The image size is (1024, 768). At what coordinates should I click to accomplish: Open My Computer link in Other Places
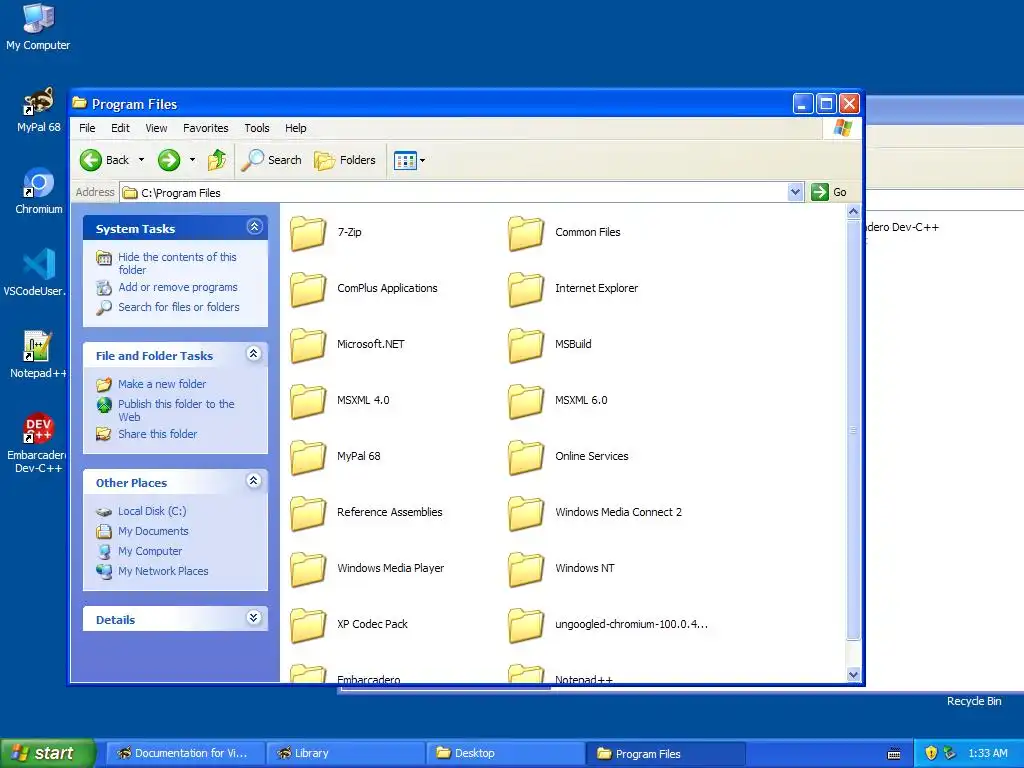point(150,551)
